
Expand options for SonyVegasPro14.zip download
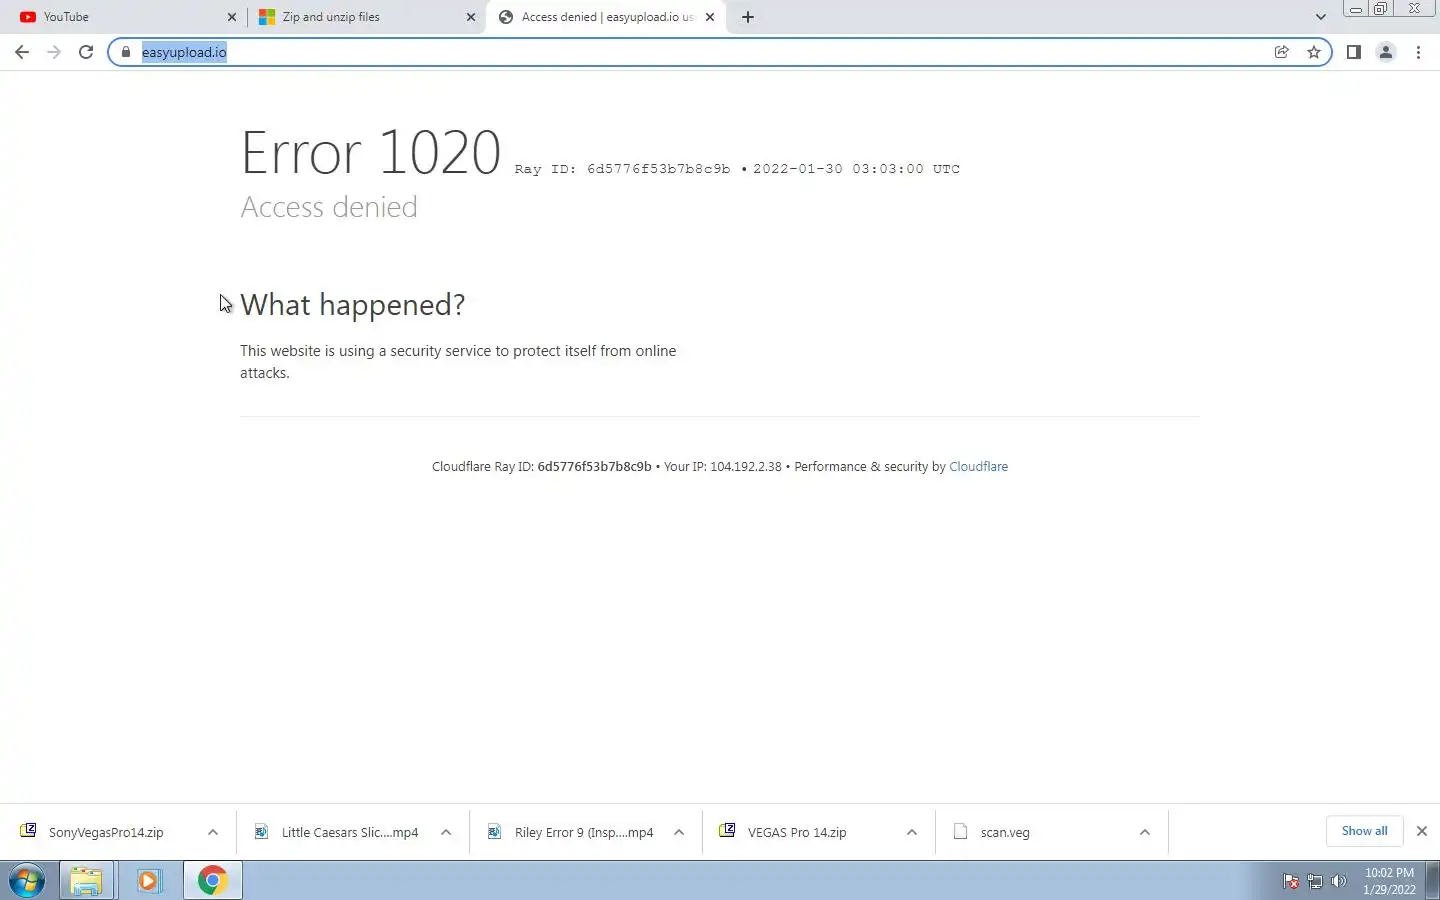pyautogui.click(x=213, y=832)
